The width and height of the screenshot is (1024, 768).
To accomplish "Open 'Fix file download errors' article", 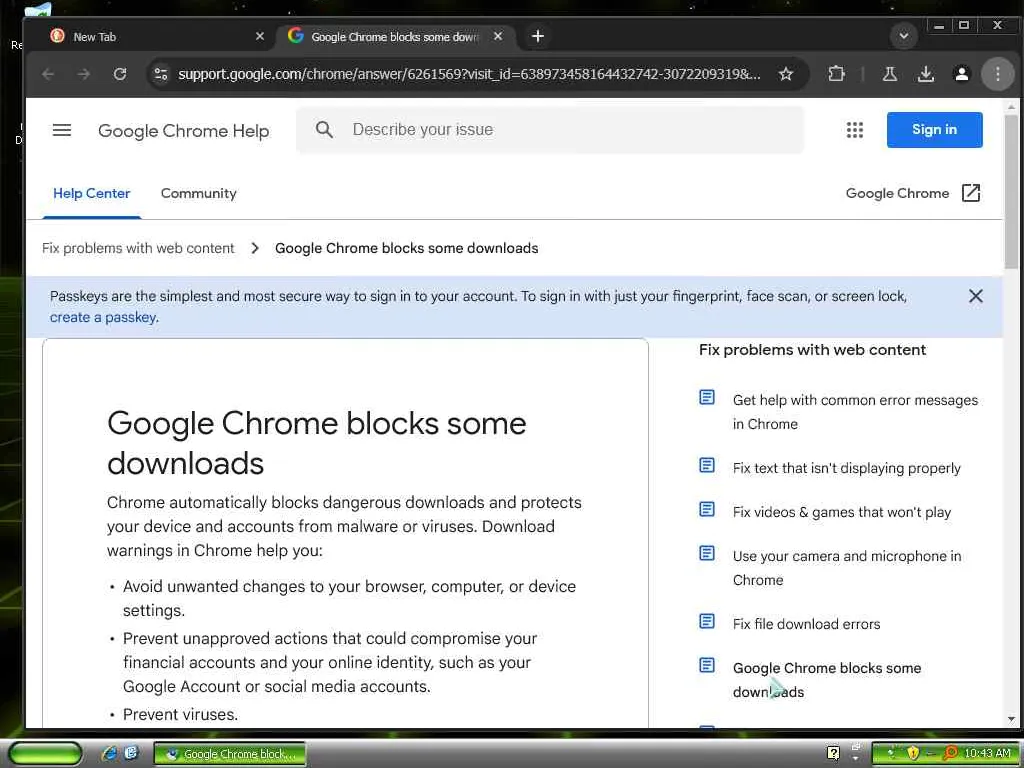I will pos(806,624).
